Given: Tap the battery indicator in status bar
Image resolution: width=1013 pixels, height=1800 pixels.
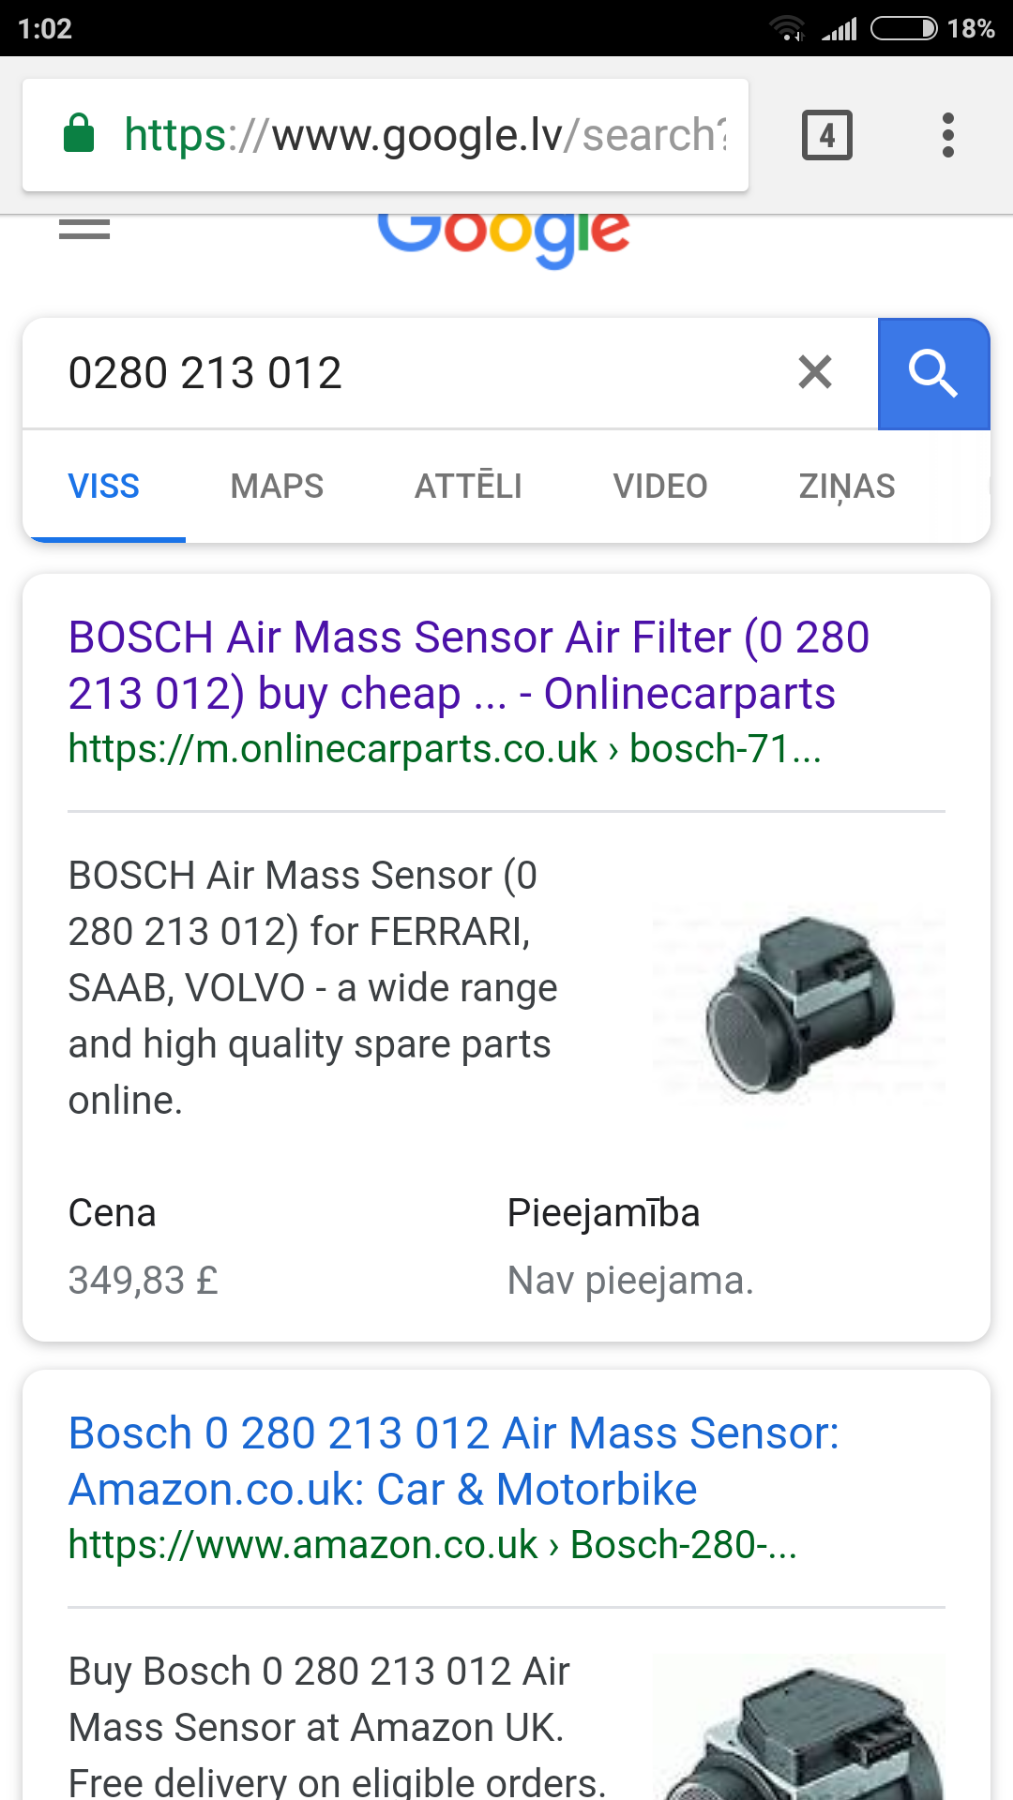Looking at the screenshot, I should [x=903, y=28].
